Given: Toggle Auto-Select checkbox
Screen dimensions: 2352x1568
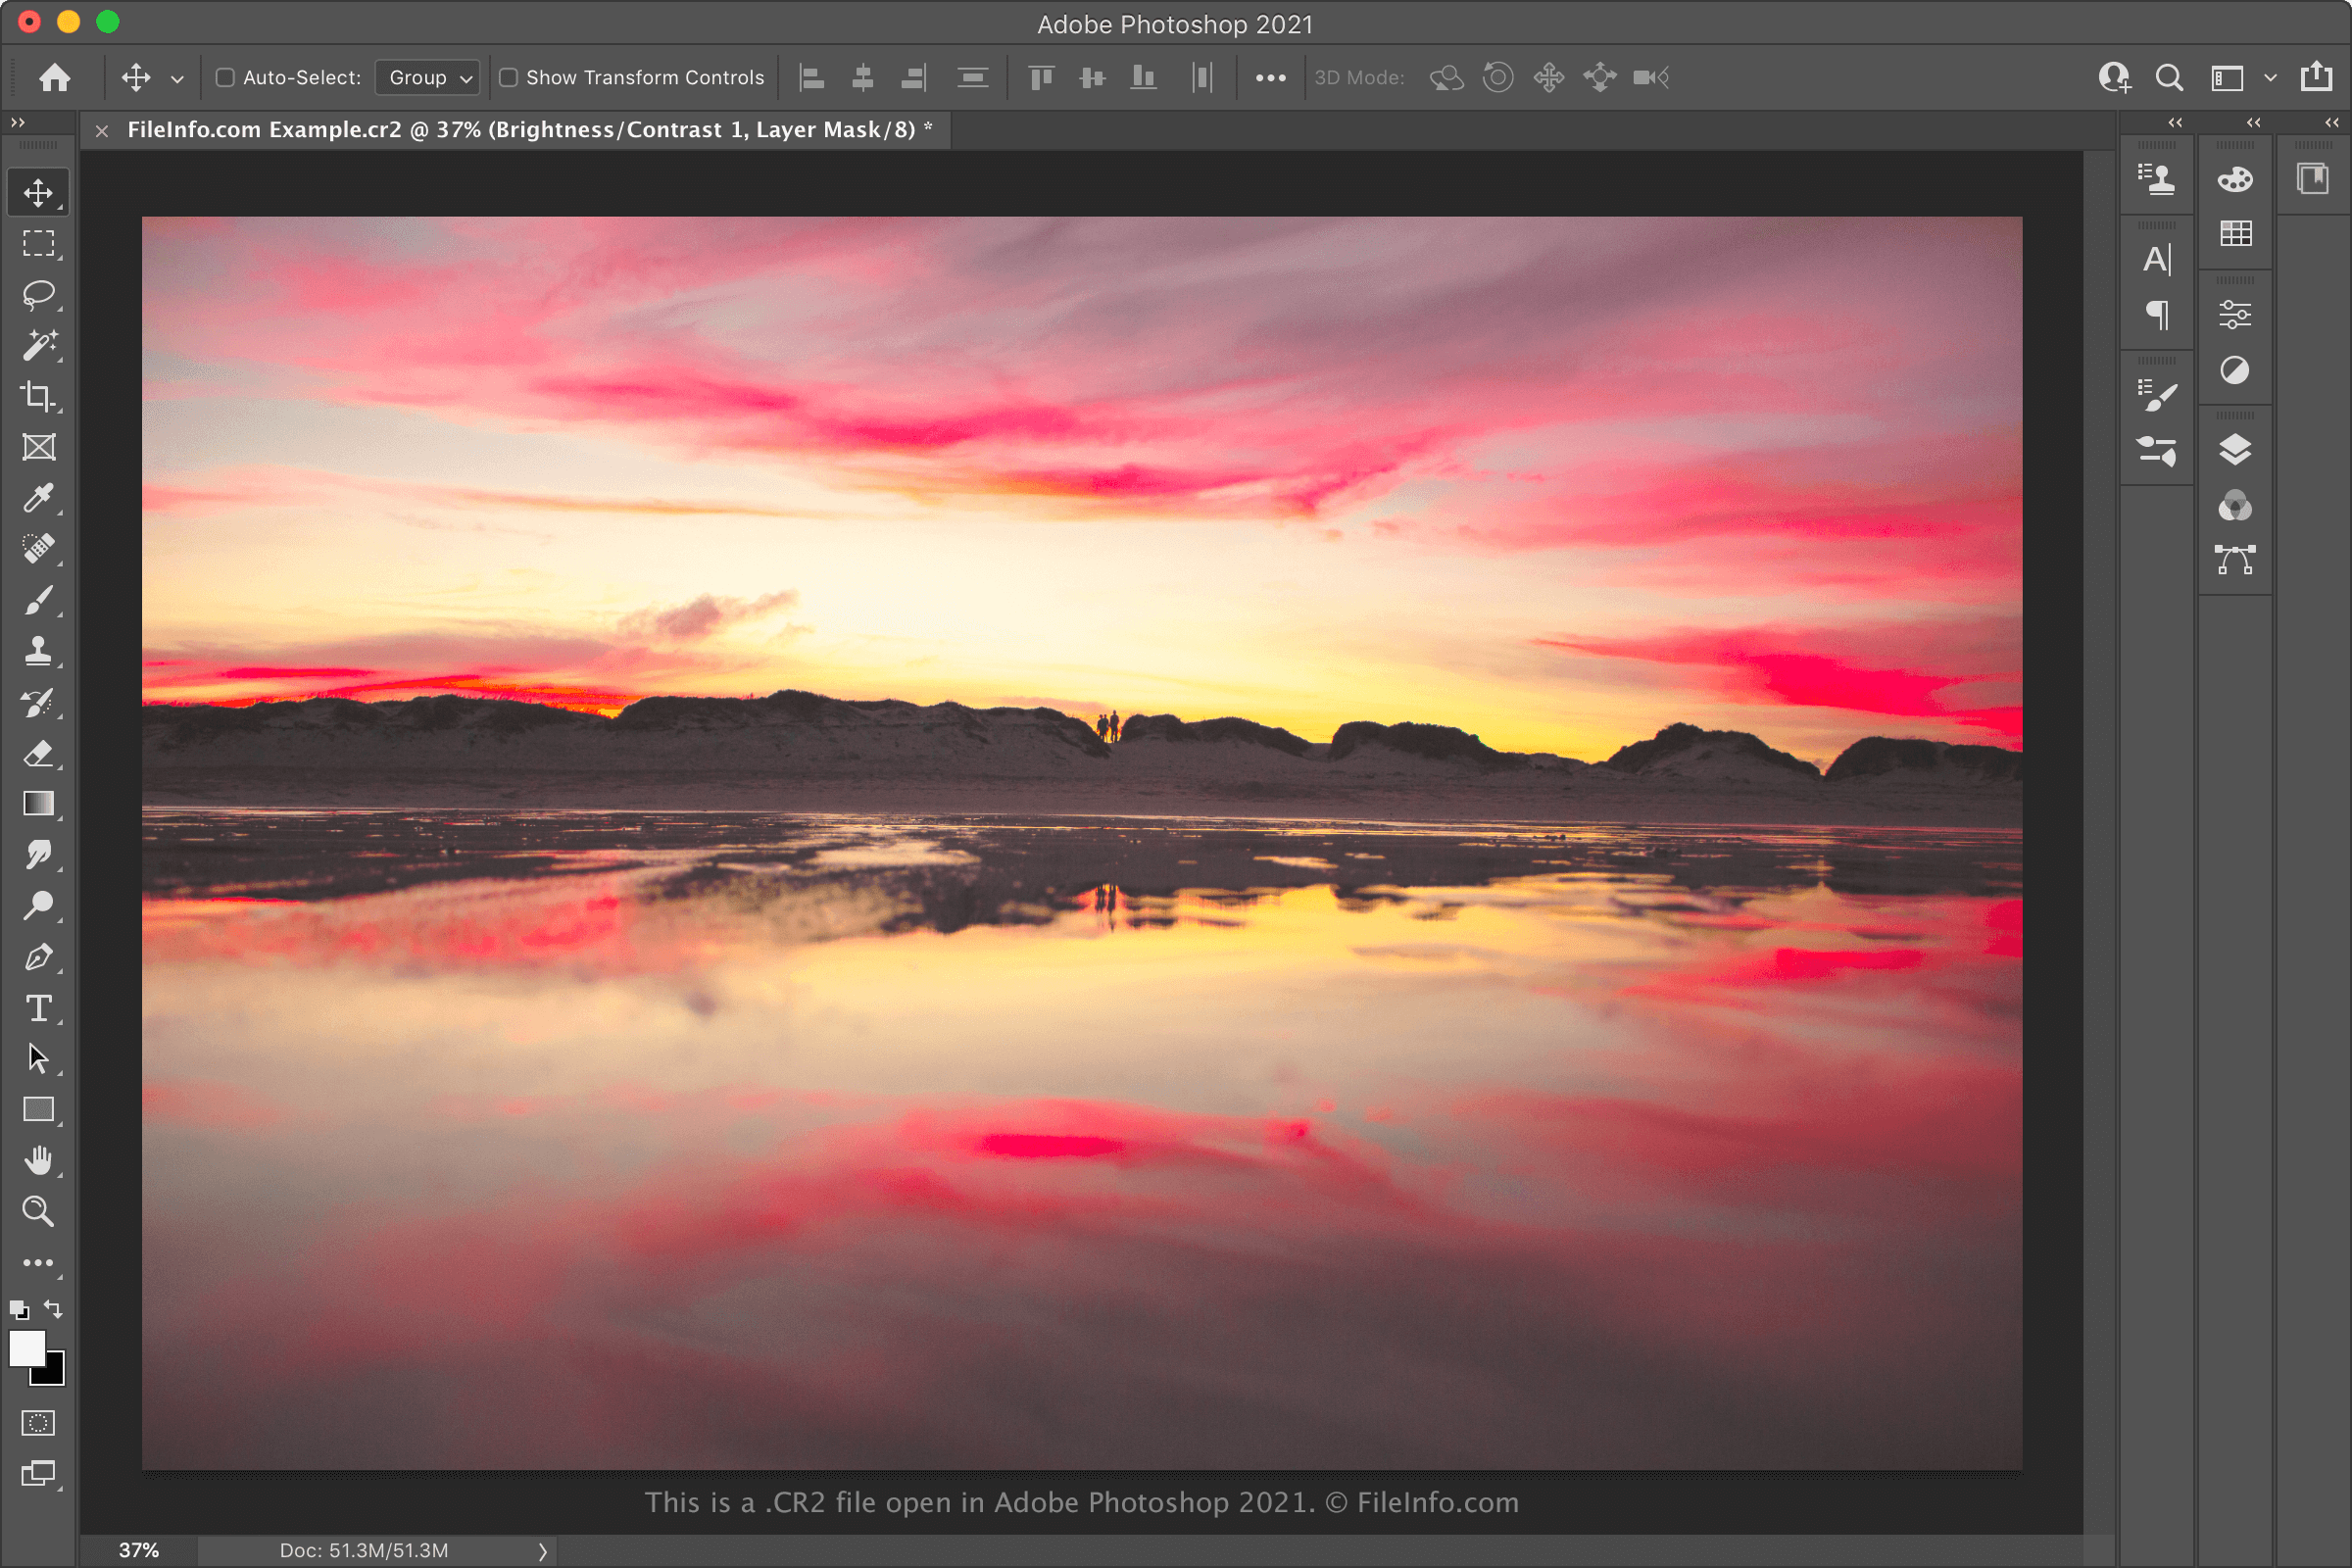Looking at the screenshot, I should tap(222, 77).
